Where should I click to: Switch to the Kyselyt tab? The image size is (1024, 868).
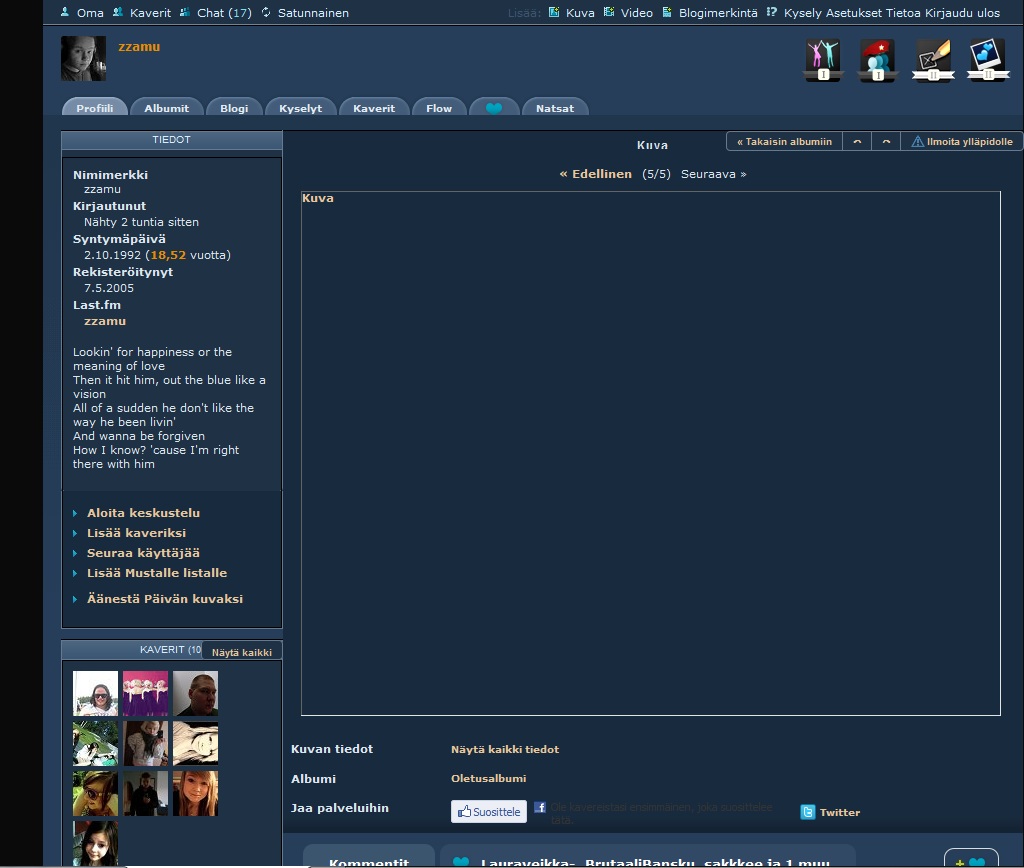(x=300, y=108)
